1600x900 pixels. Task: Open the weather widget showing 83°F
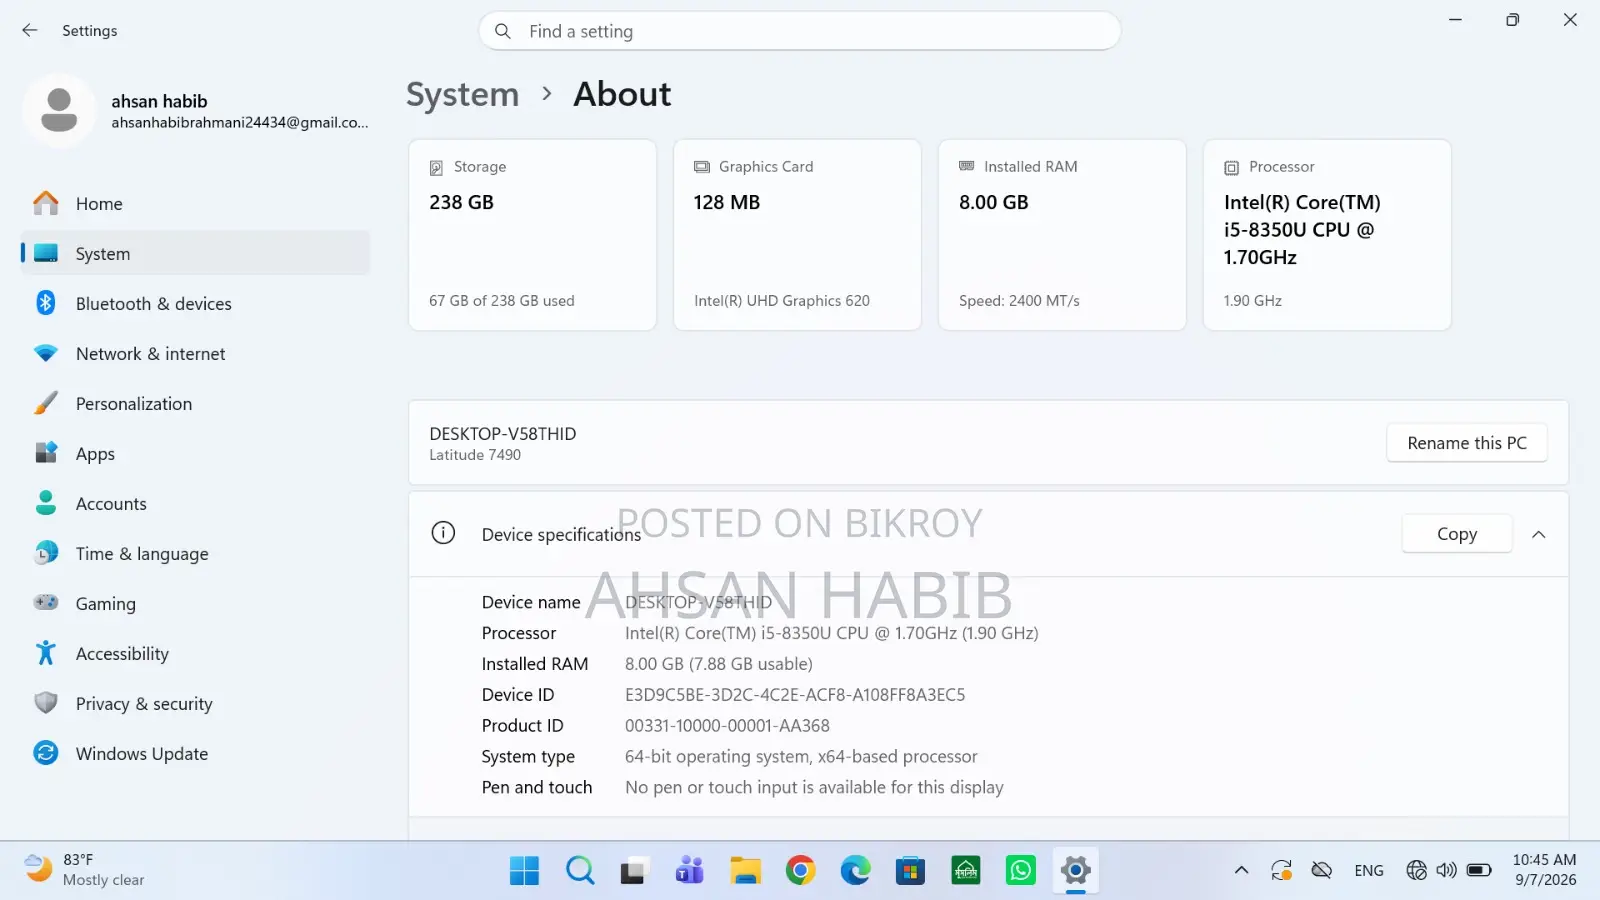click(x=86, y=870)
